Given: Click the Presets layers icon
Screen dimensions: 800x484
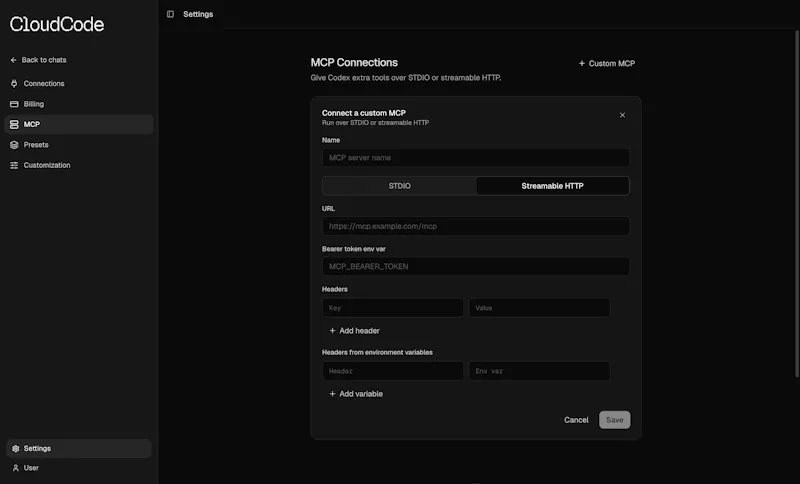Looking at the screenshot, I should point(14,145).
